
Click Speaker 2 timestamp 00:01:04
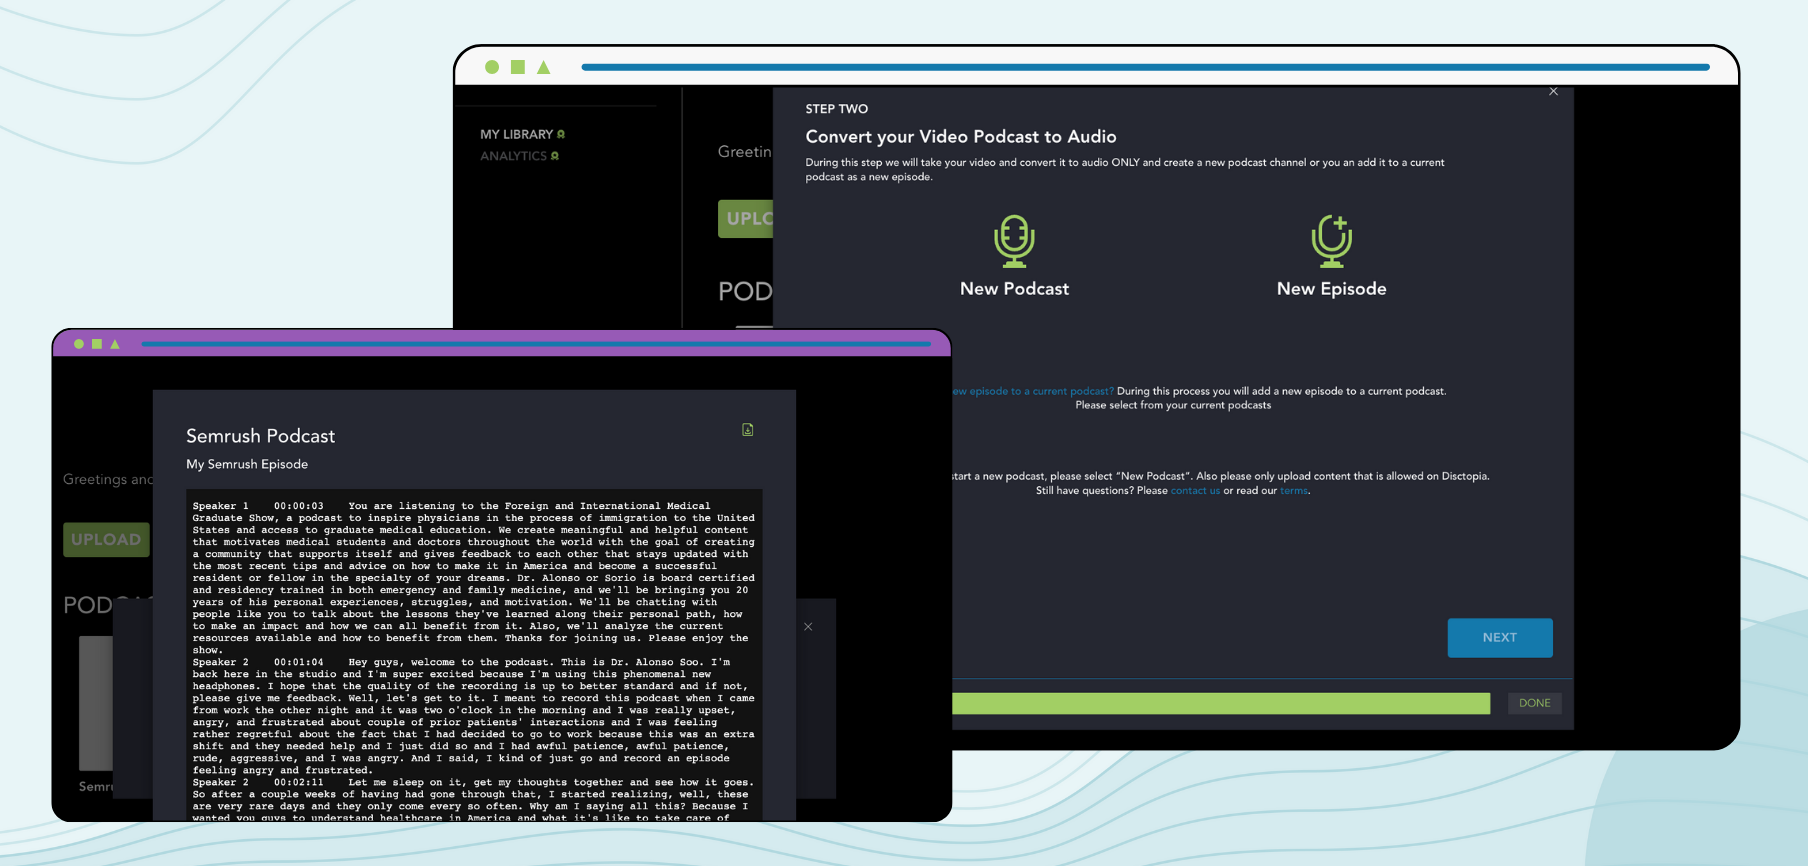point(299,662)
